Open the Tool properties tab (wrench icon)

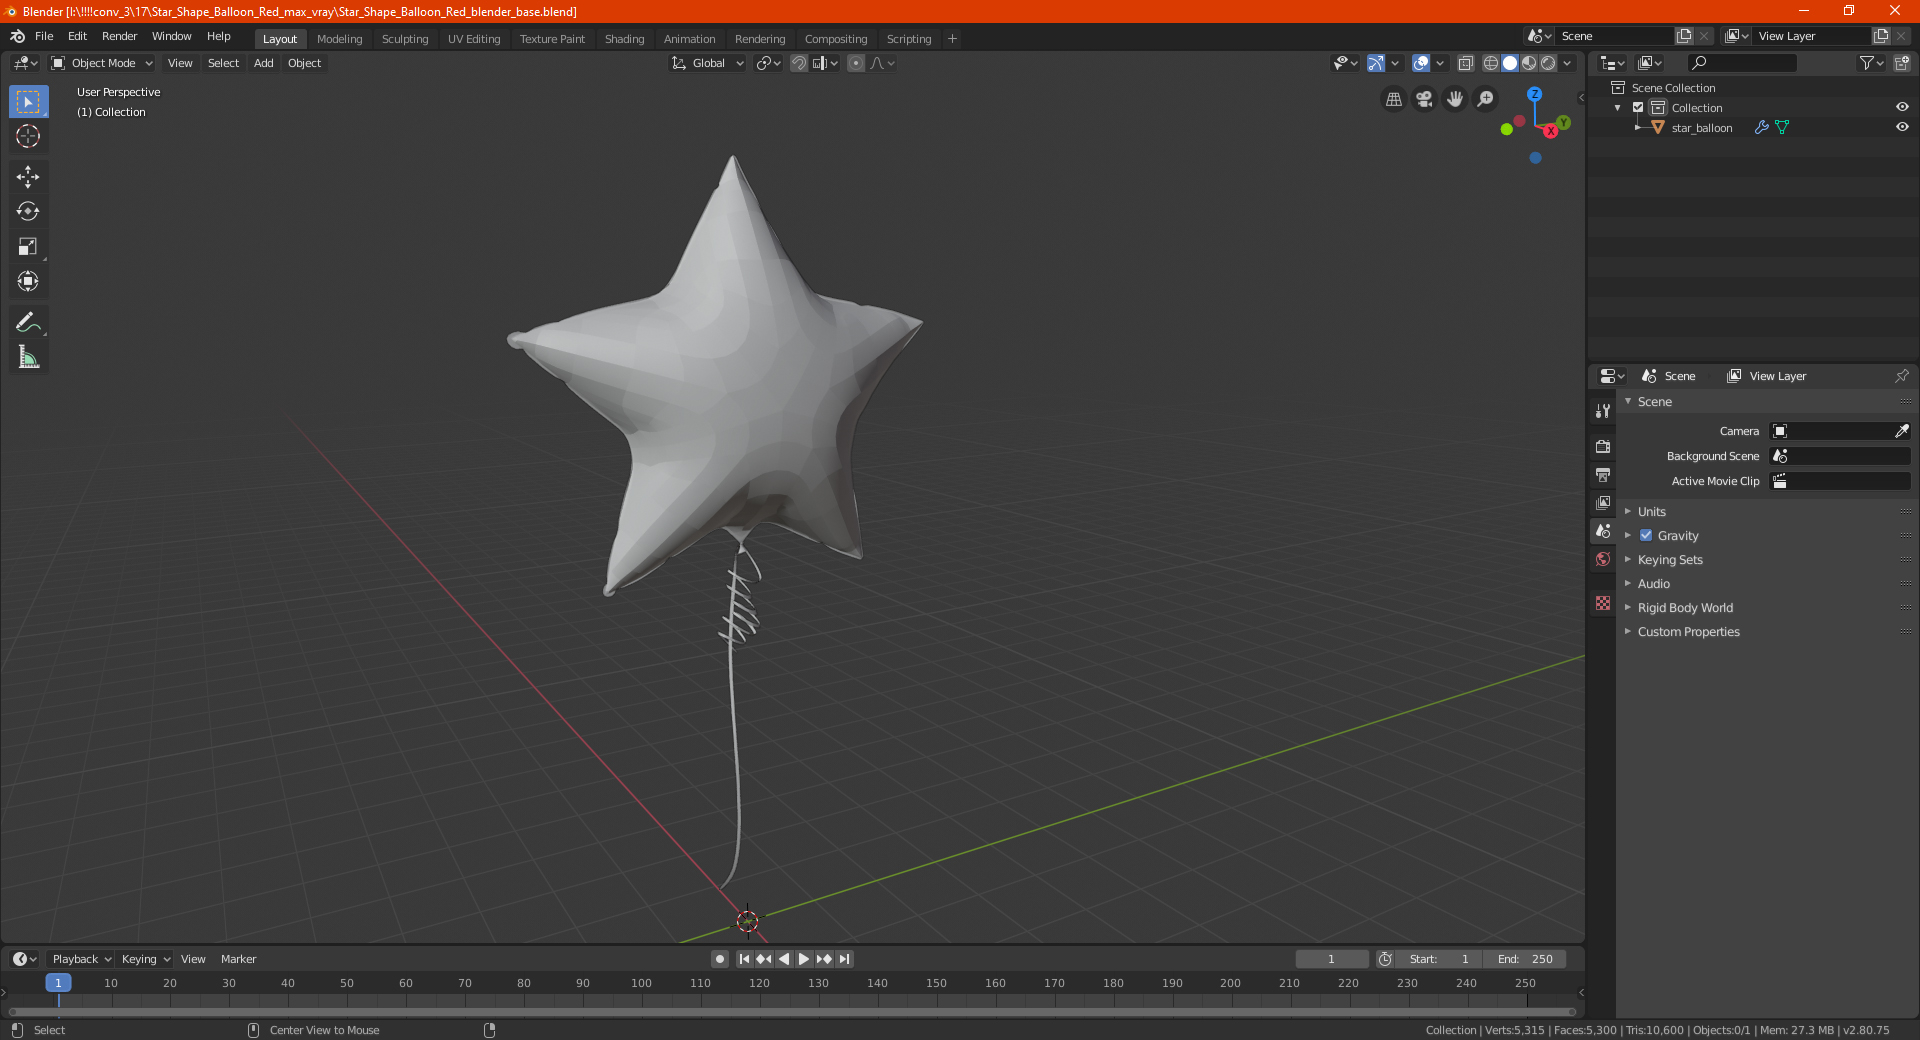(x=1603, y=411)
